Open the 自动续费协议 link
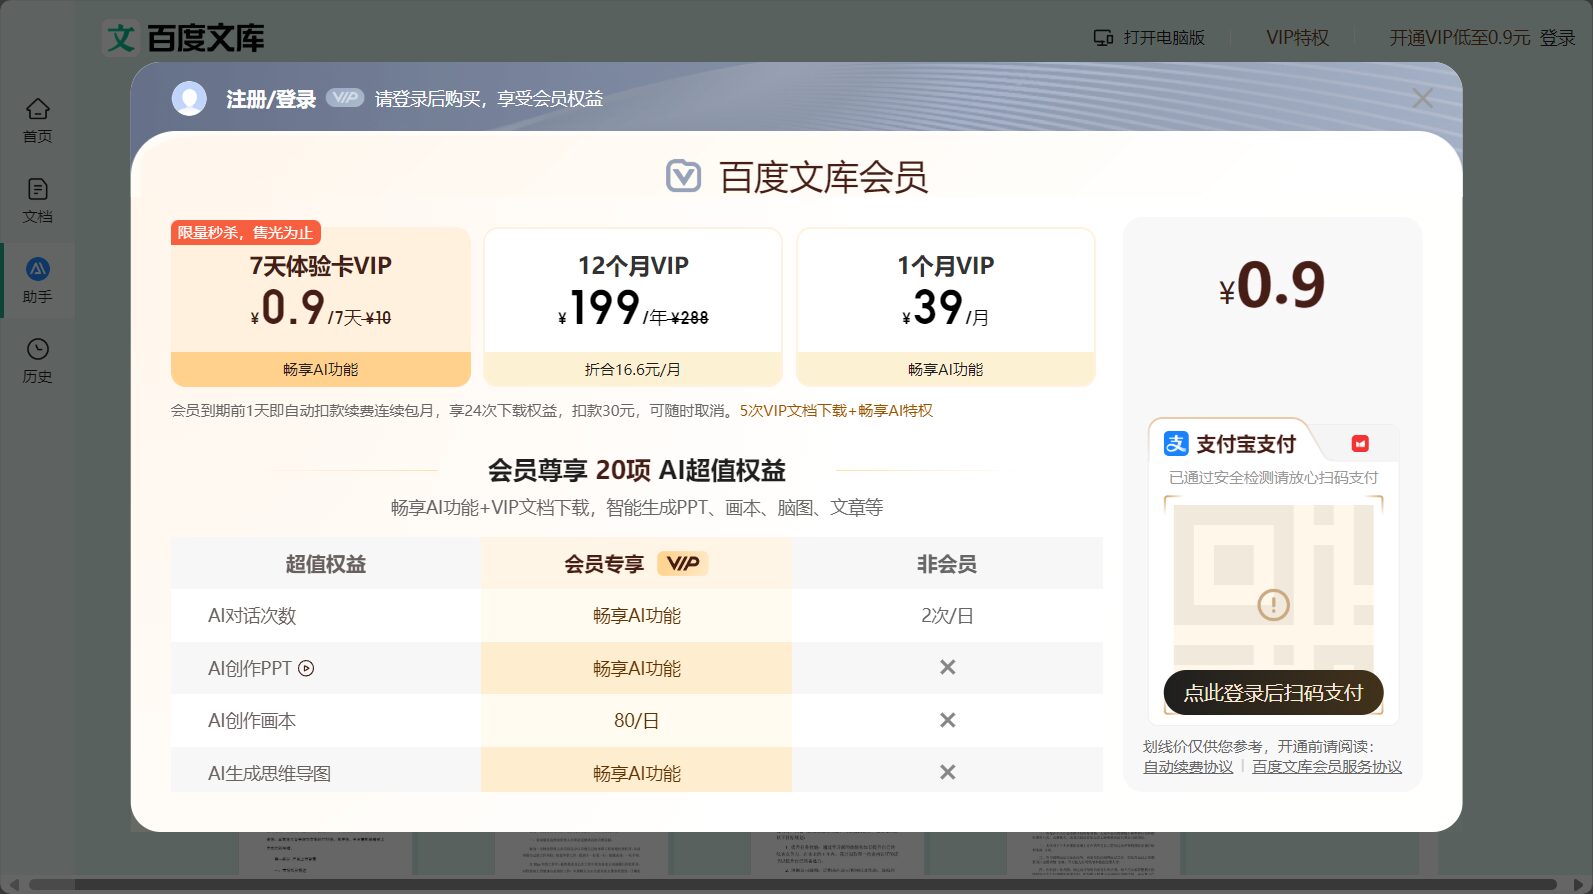1593x894 pixels. coord(1188,766)
